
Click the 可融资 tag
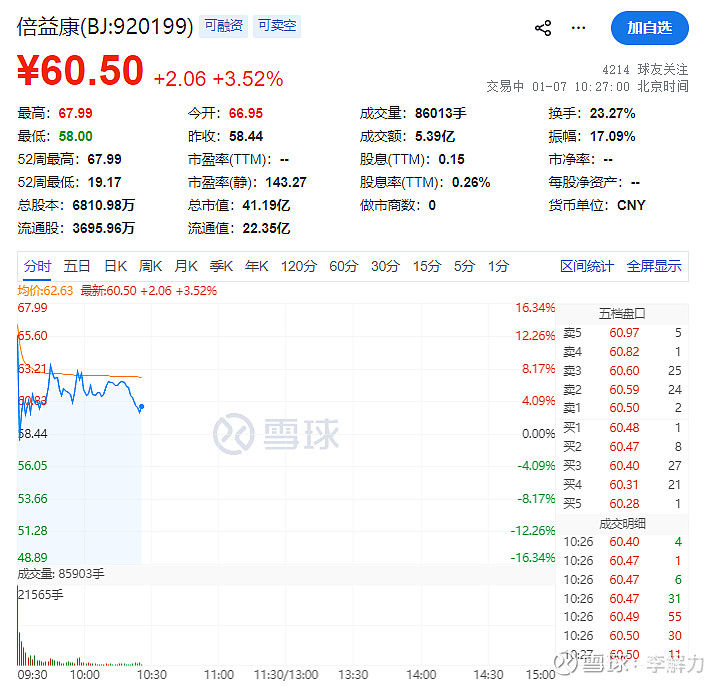pyautogui.click(x=224, y=25)
